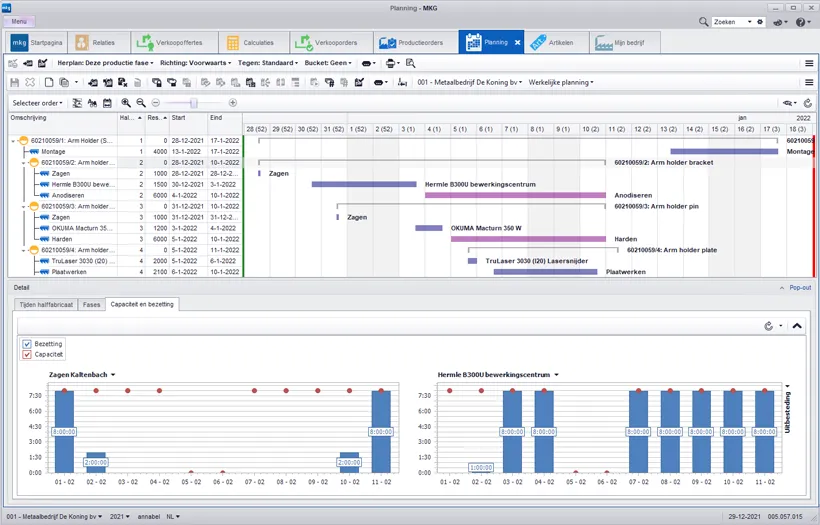820x525 pixels.
Task: Click the Zoeken search input field
Action: pyautogui.click(x=731, y=22)
